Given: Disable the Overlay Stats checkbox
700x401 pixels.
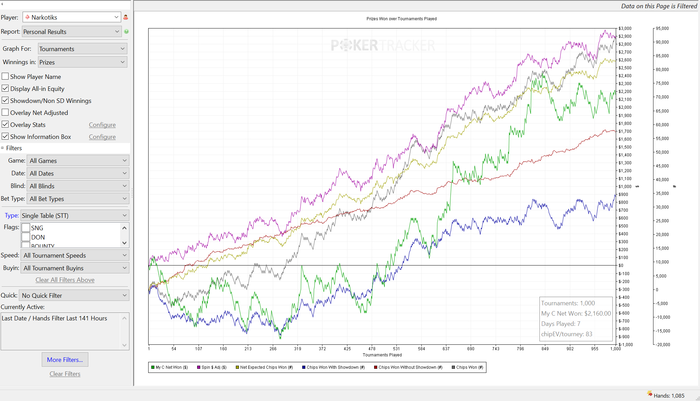Looking at the screenshot, I should 5,124.
